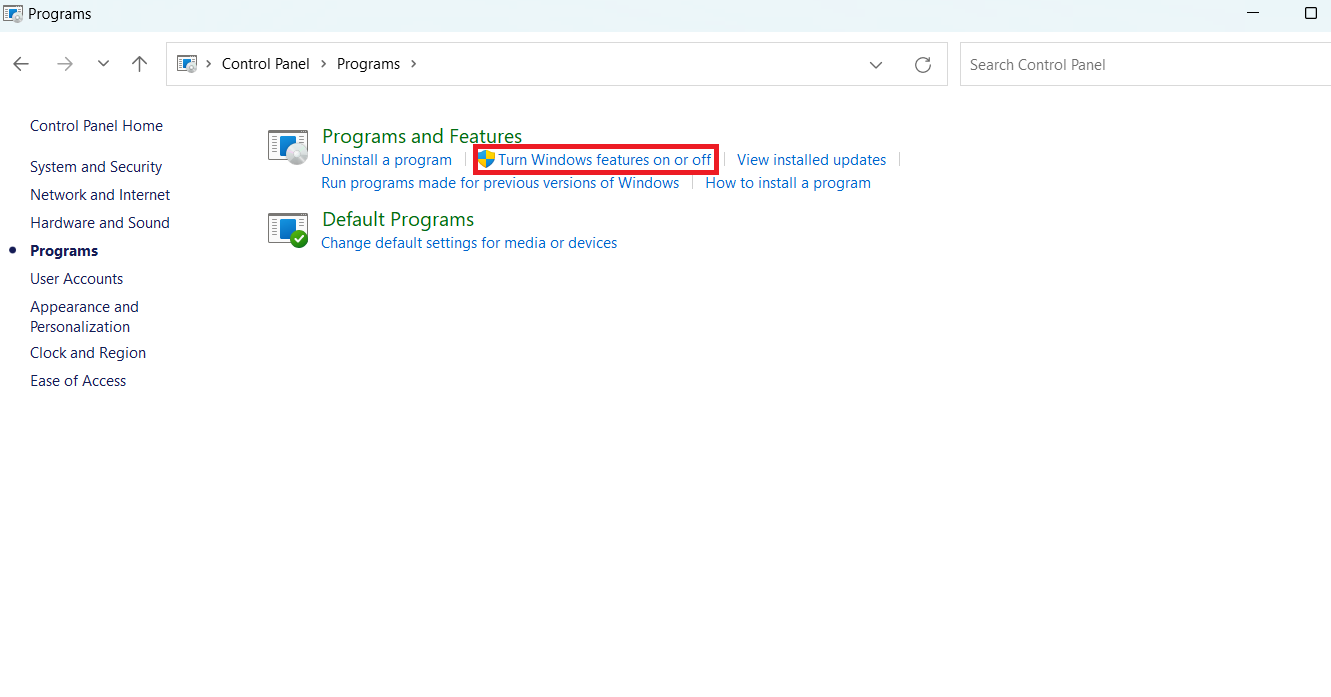Go up one level with Up arrow
This screenshot has width=1331, height=697.
tap(139, 64)
